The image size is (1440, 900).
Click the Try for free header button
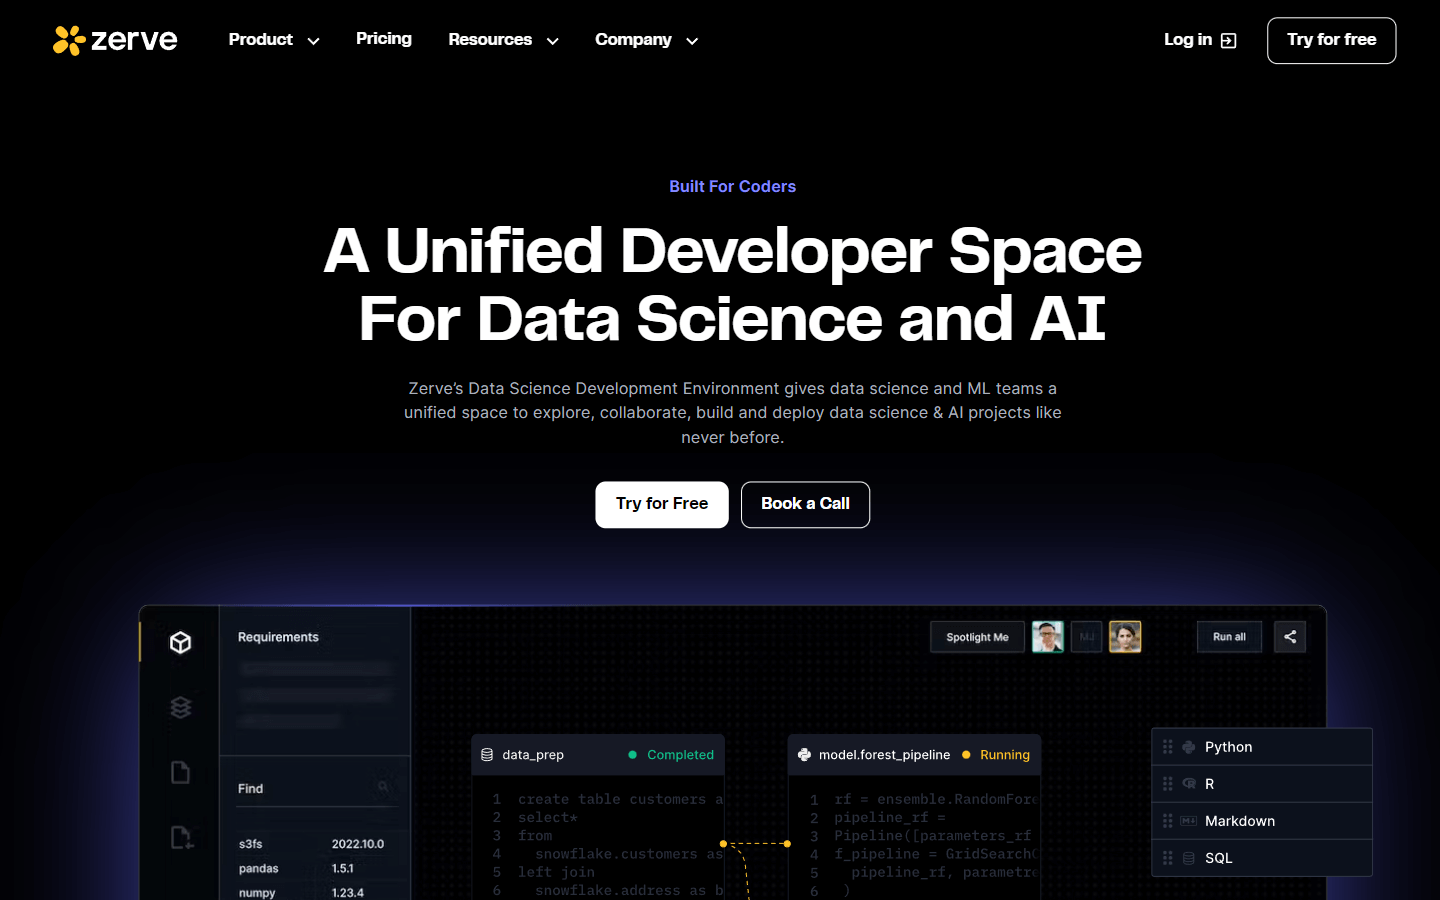pyautogui.click(x=1331, y=40)
